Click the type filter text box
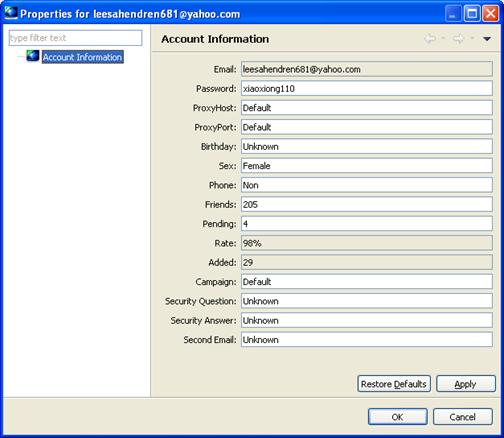 click(x=75, y=38)
